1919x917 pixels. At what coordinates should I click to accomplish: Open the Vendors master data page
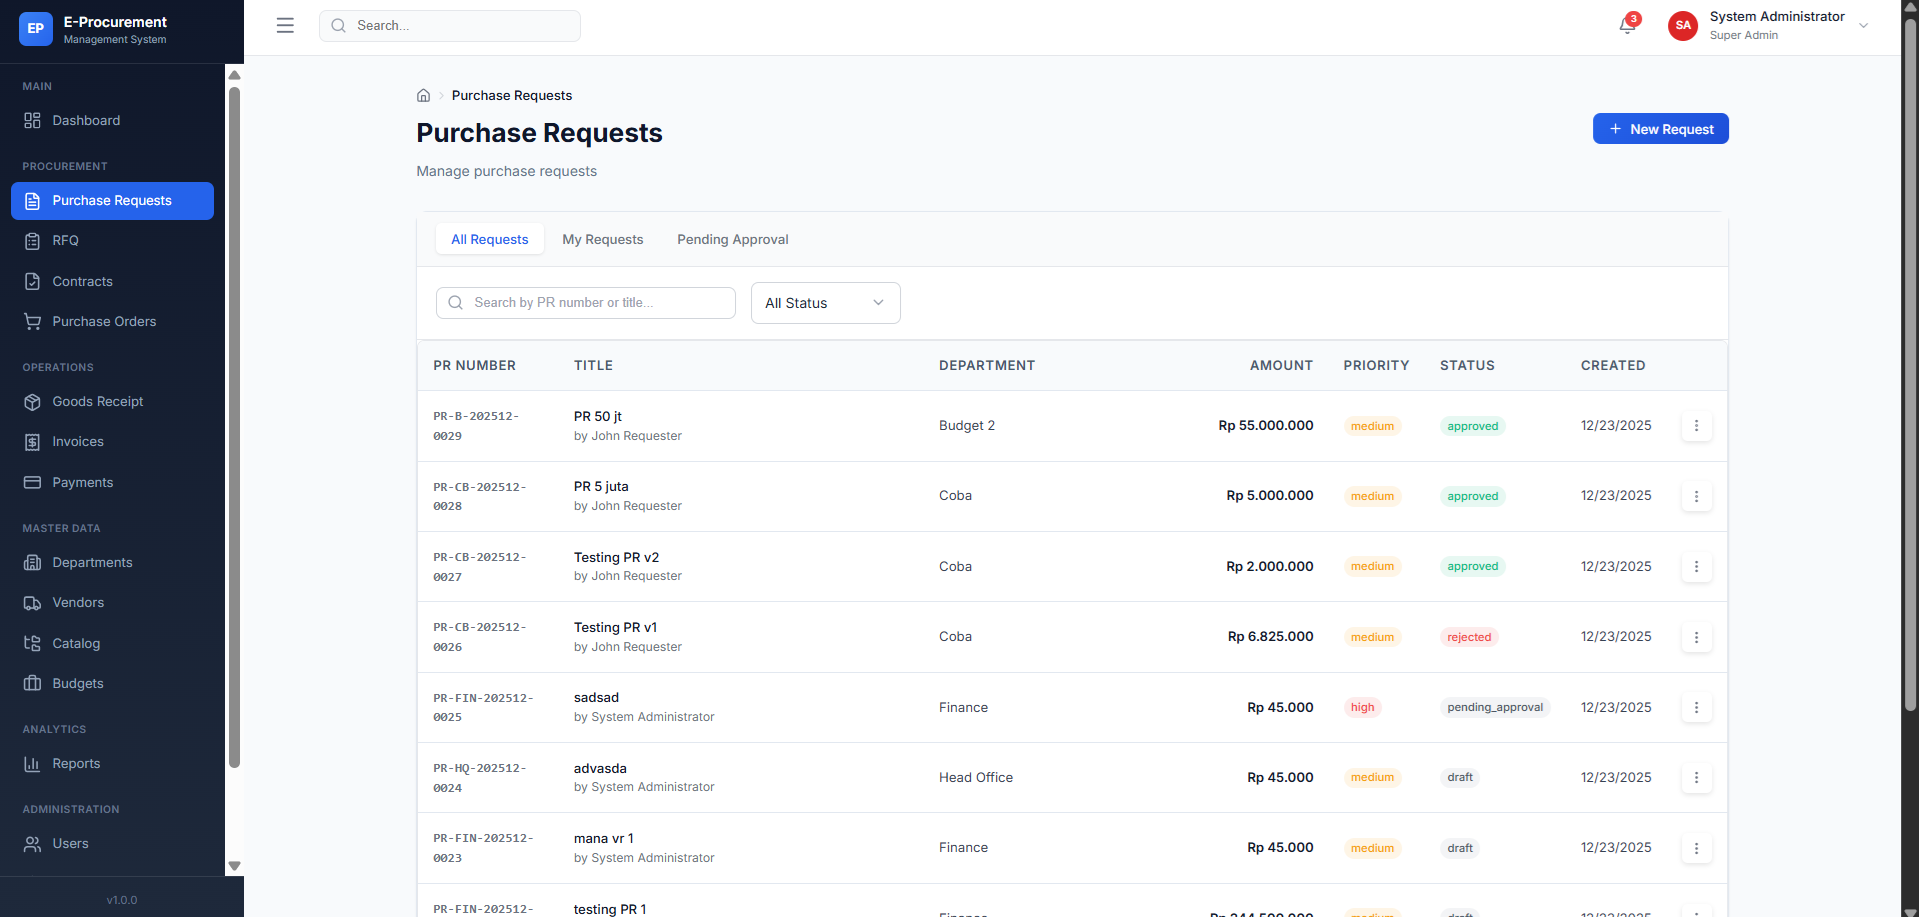click(77, 602)
